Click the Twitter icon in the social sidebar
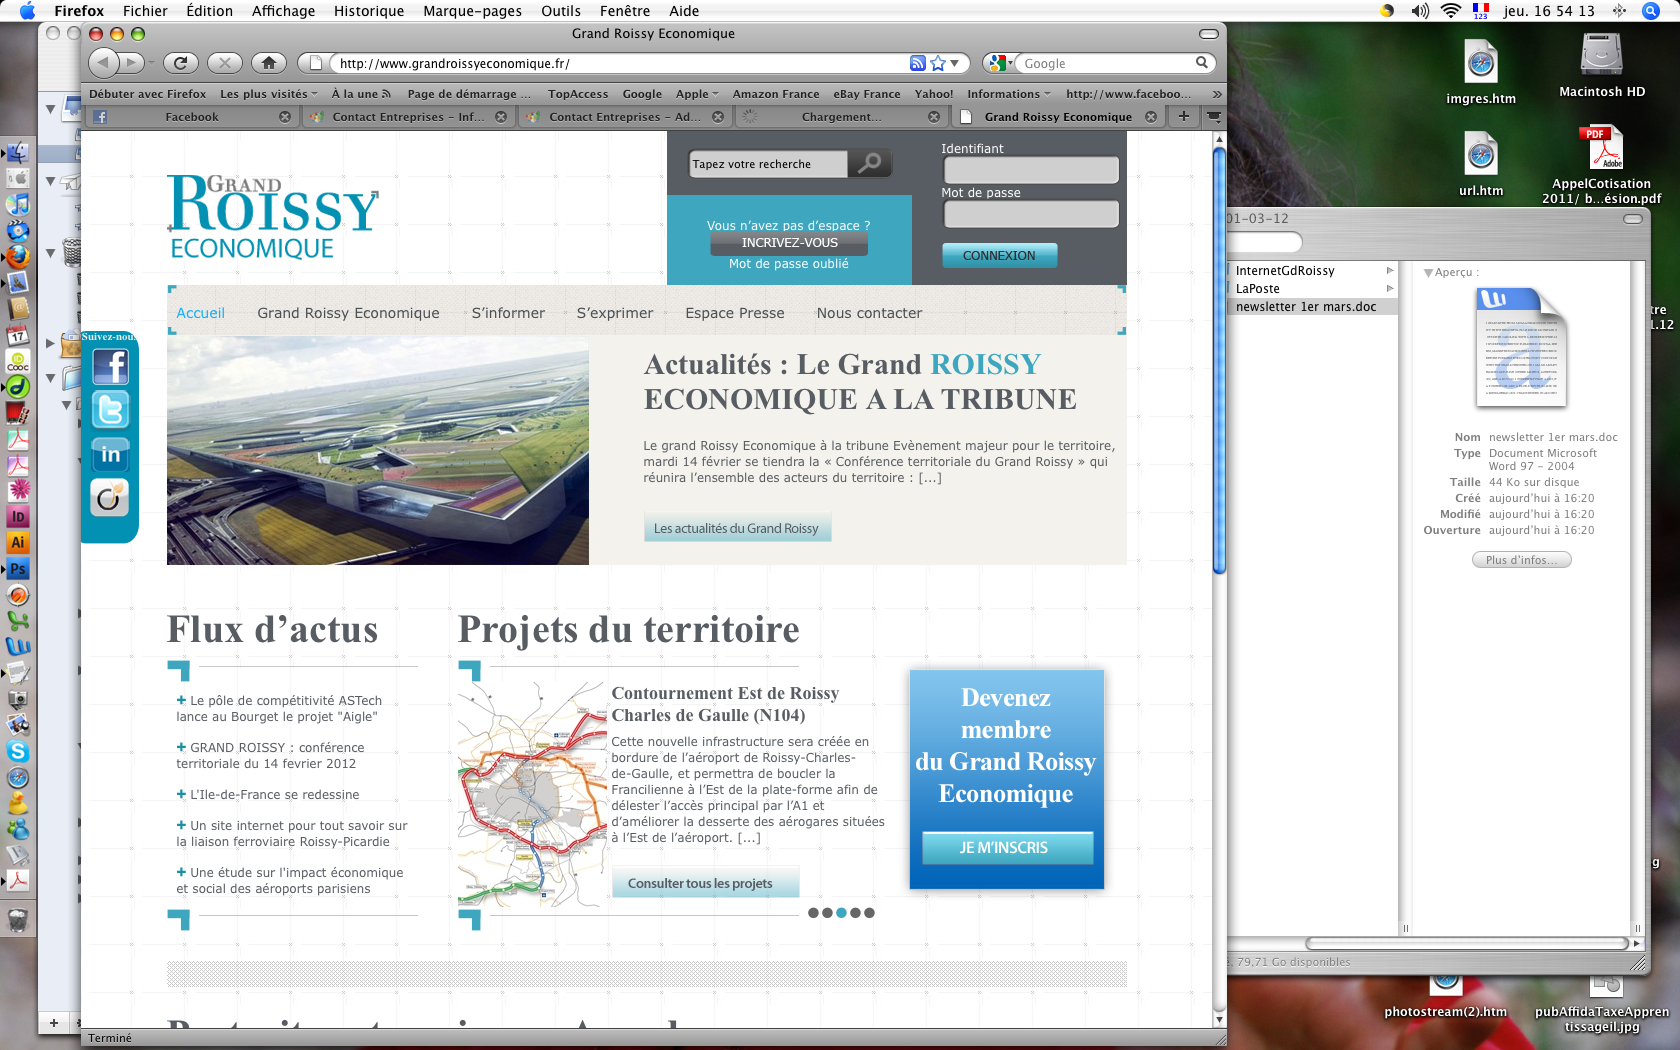The height and width of the screenshot is (1050, 1680). pos(110,410)
